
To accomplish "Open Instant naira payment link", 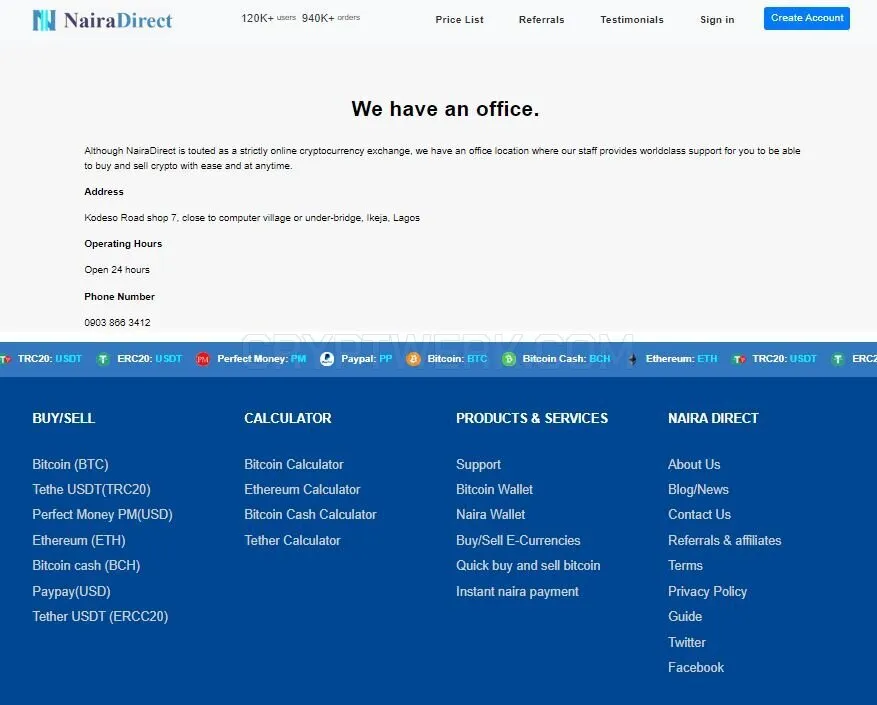I will (x=517, y=591).
